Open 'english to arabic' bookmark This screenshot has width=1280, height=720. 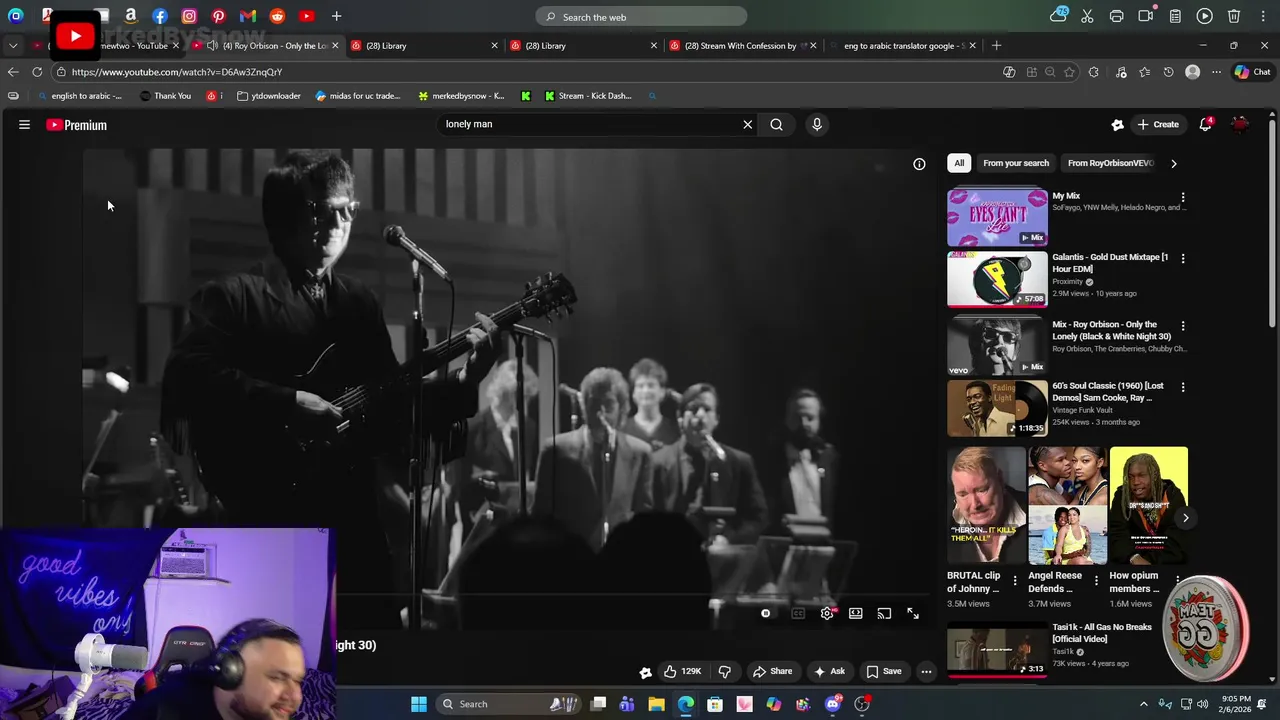click(79, 96)
